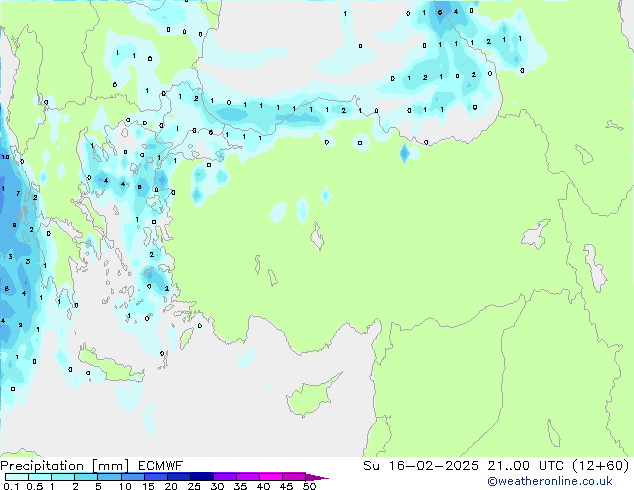634x490 pixels.
Task: Click the legend label "50"
Action: click(309, 486)
